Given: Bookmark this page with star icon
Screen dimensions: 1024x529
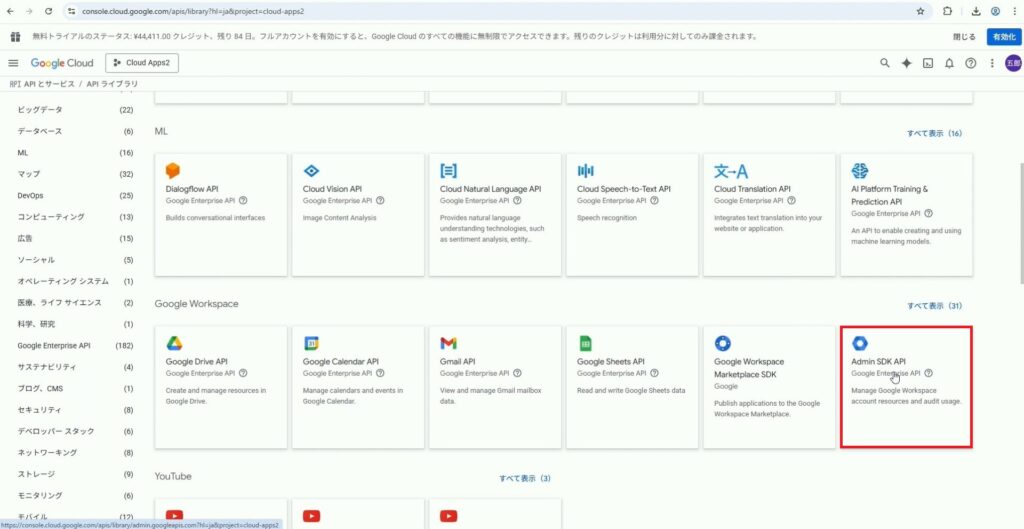Looking at the screenshot, I should pos(920,11).
